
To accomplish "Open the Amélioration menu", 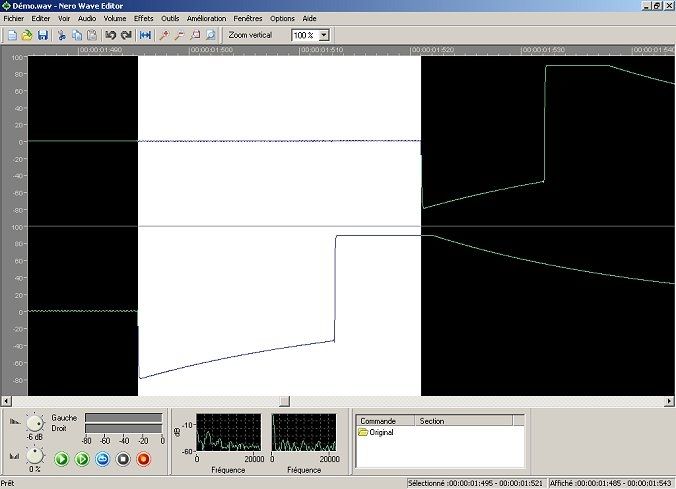I will point(207,19).
